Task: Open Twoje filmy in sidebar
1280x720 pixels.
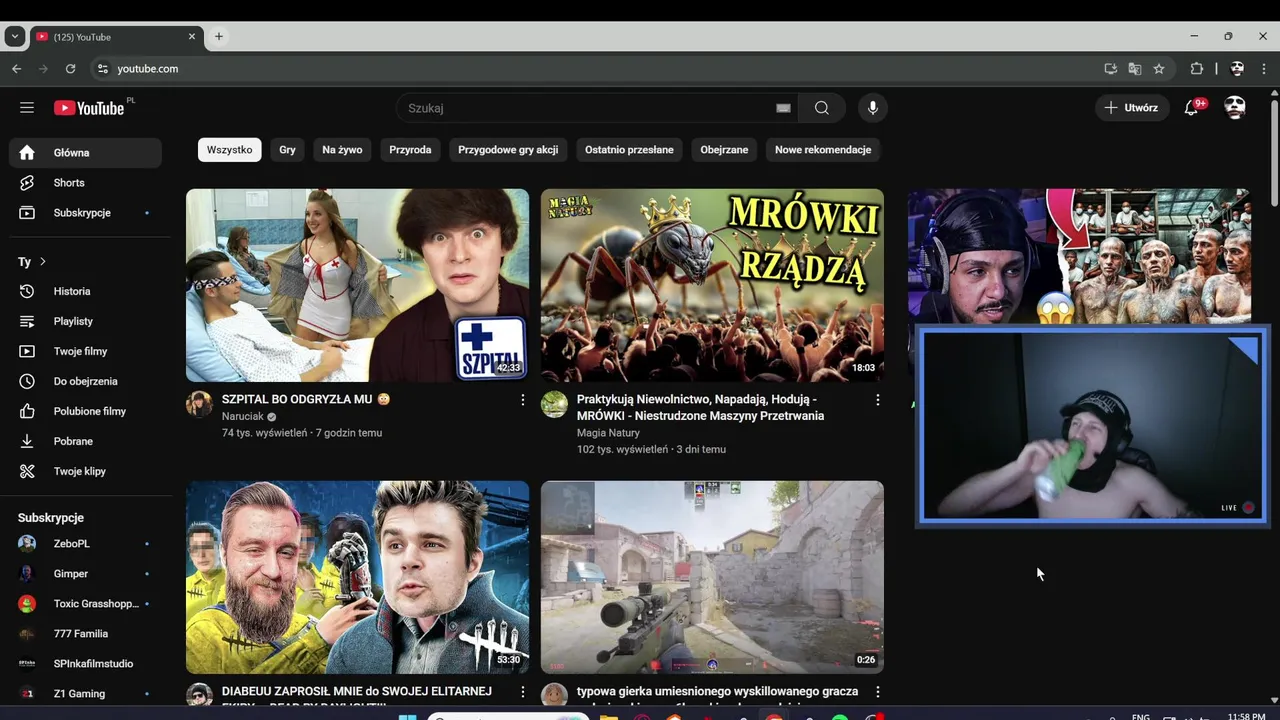Action: pyautogui.click(x=85, y=351)
